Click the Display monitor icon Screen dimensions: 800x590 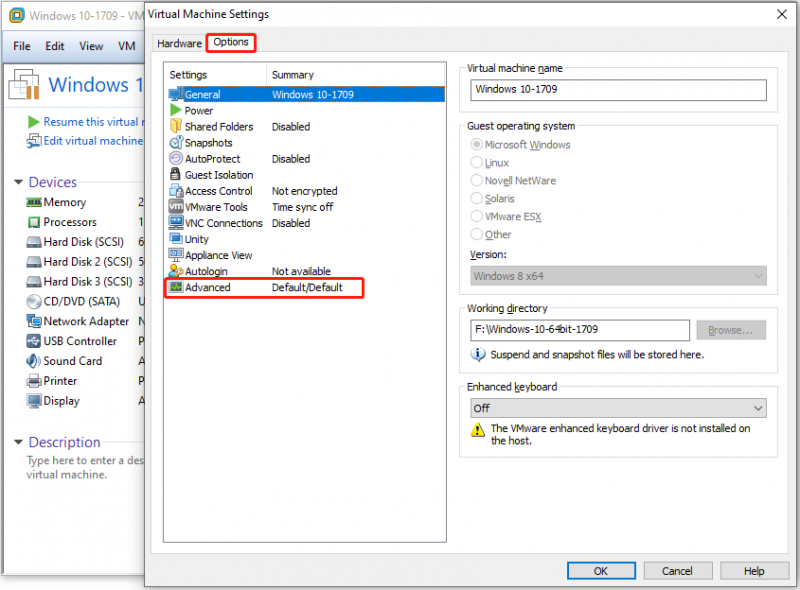34,401
